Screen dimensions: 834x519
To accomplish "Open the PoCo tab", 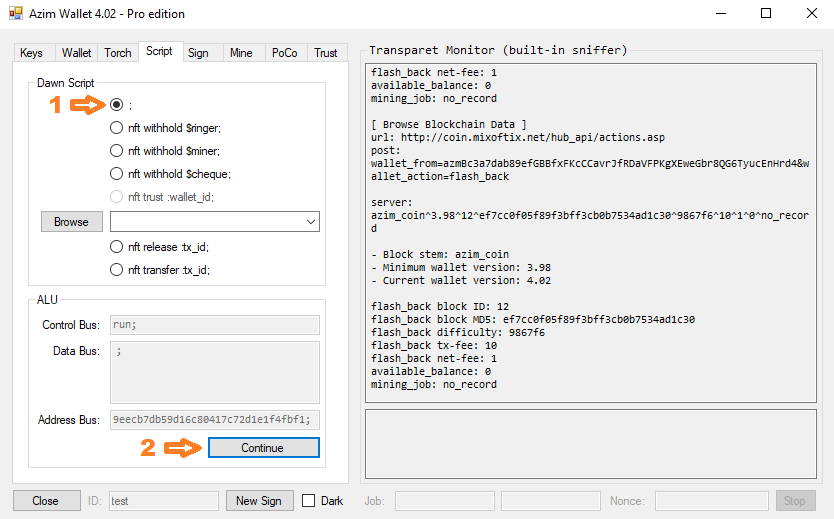I will (x=285, y=53).
